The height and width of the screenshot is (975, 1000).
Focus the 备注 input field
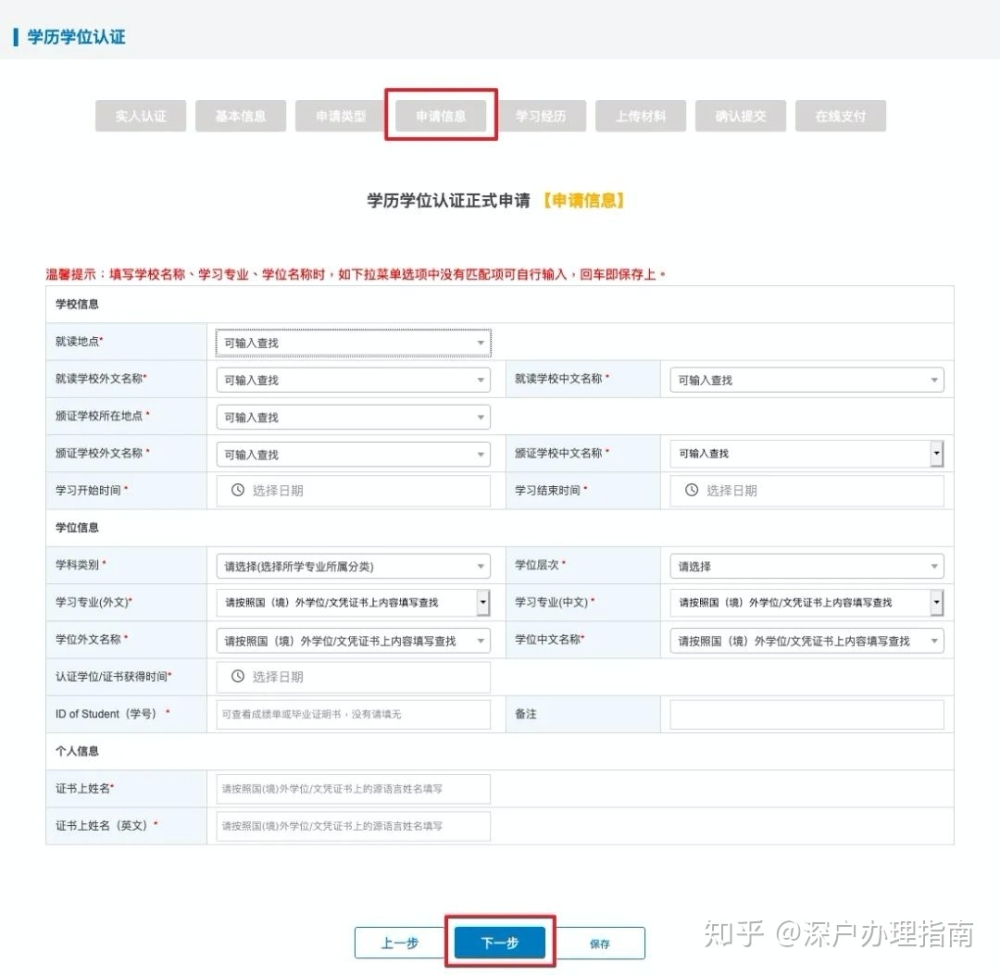tap(807, 714)
